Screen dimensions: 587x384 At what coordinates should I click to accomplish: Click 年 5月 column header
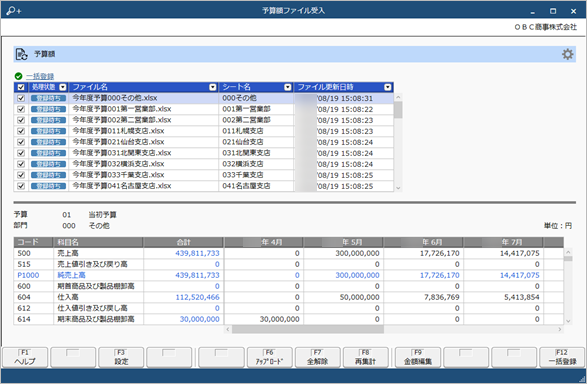click(343, 242)
